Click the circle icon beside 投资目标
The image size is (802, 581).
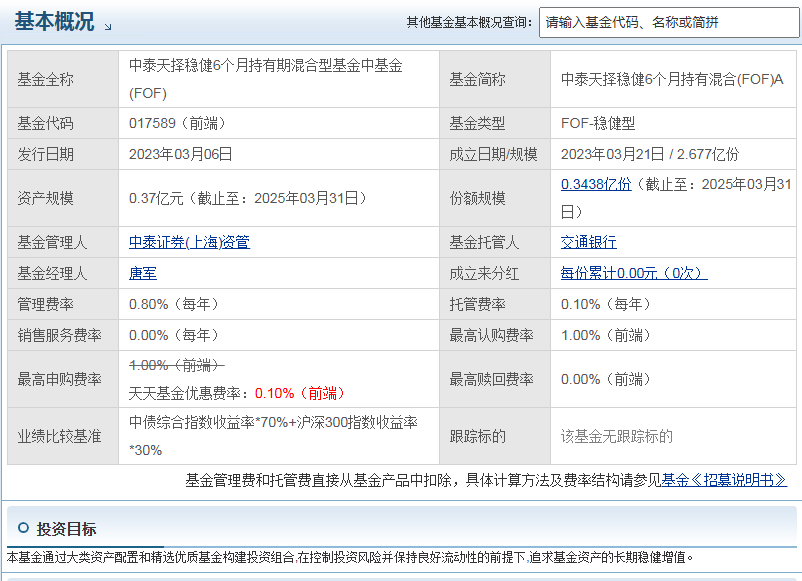click(23, 528)
